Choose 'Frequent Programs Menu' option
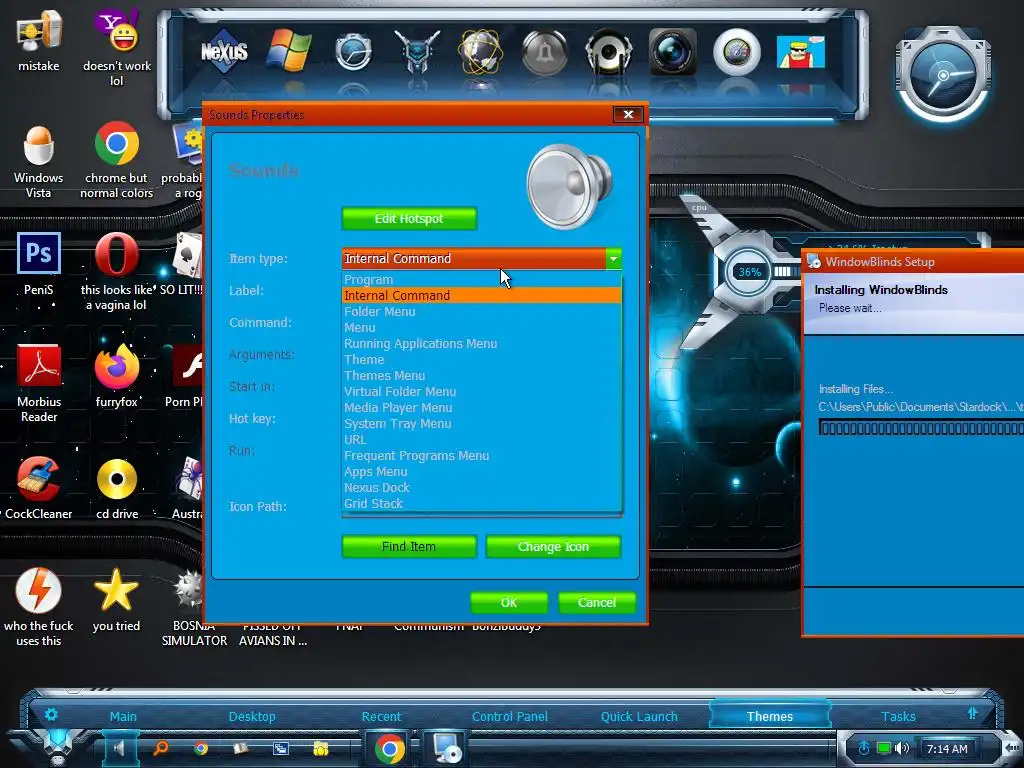 tap(481, 455)
